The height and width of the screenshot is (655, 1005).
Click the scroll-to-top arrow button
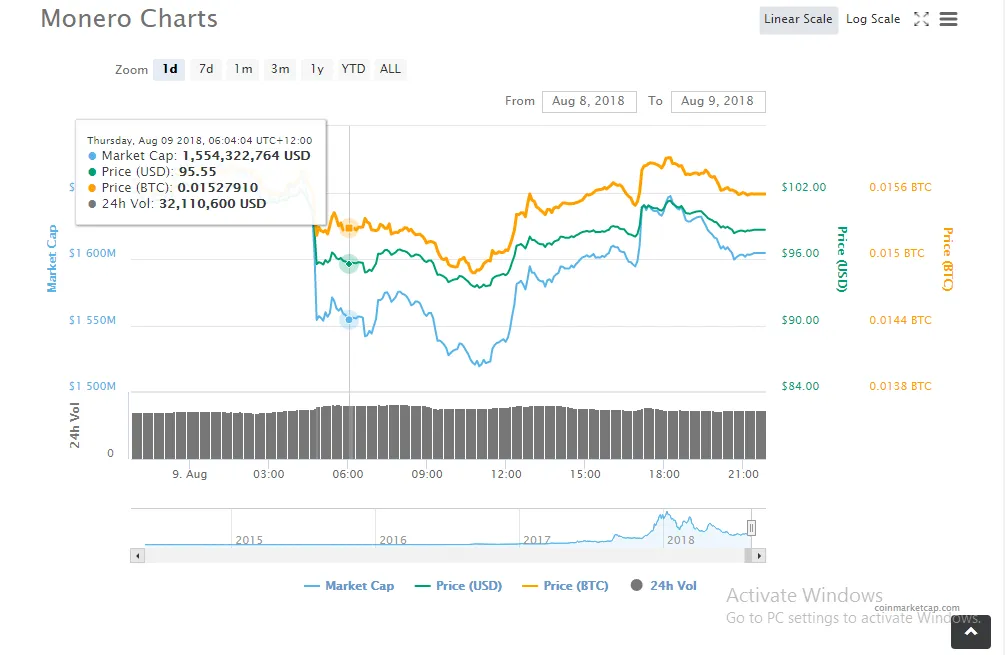[971, 632]
